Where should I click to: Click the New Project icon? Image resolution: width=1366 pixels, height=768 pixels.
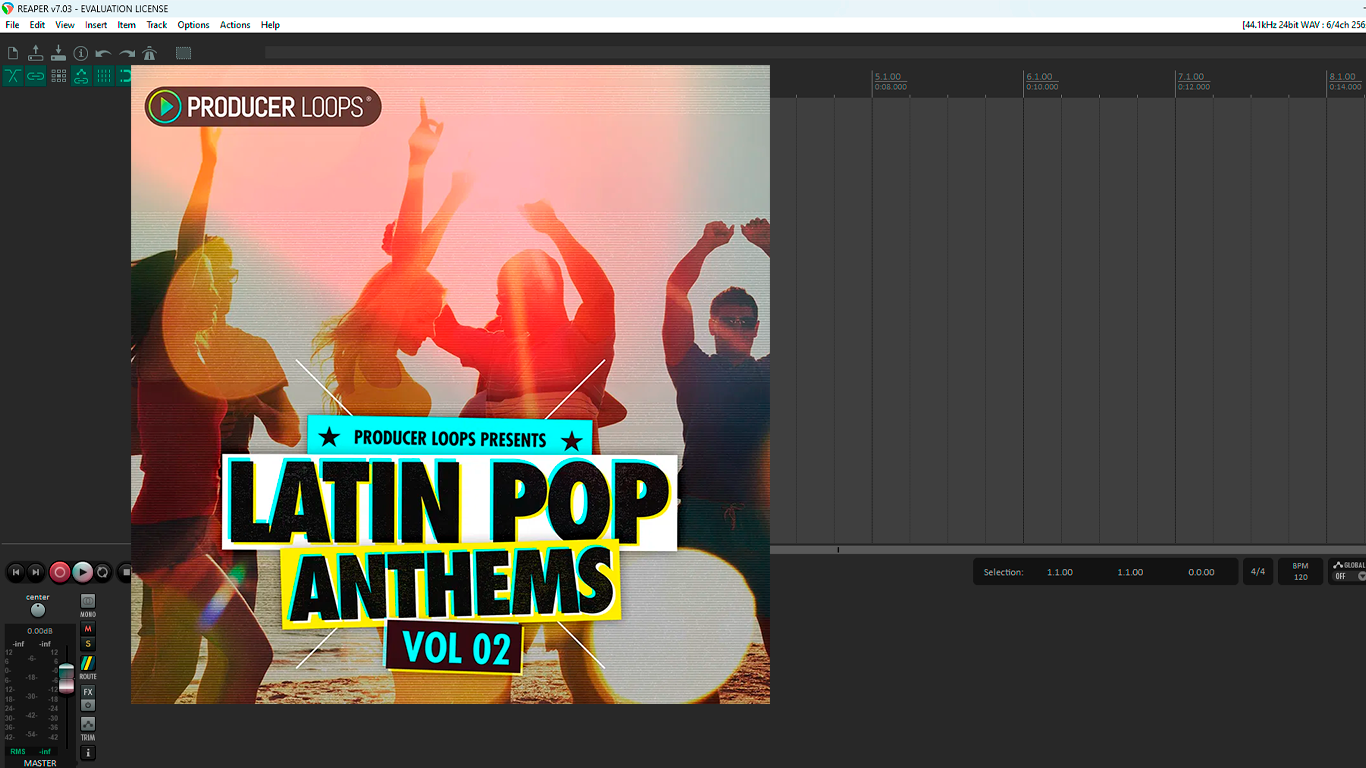13,53
